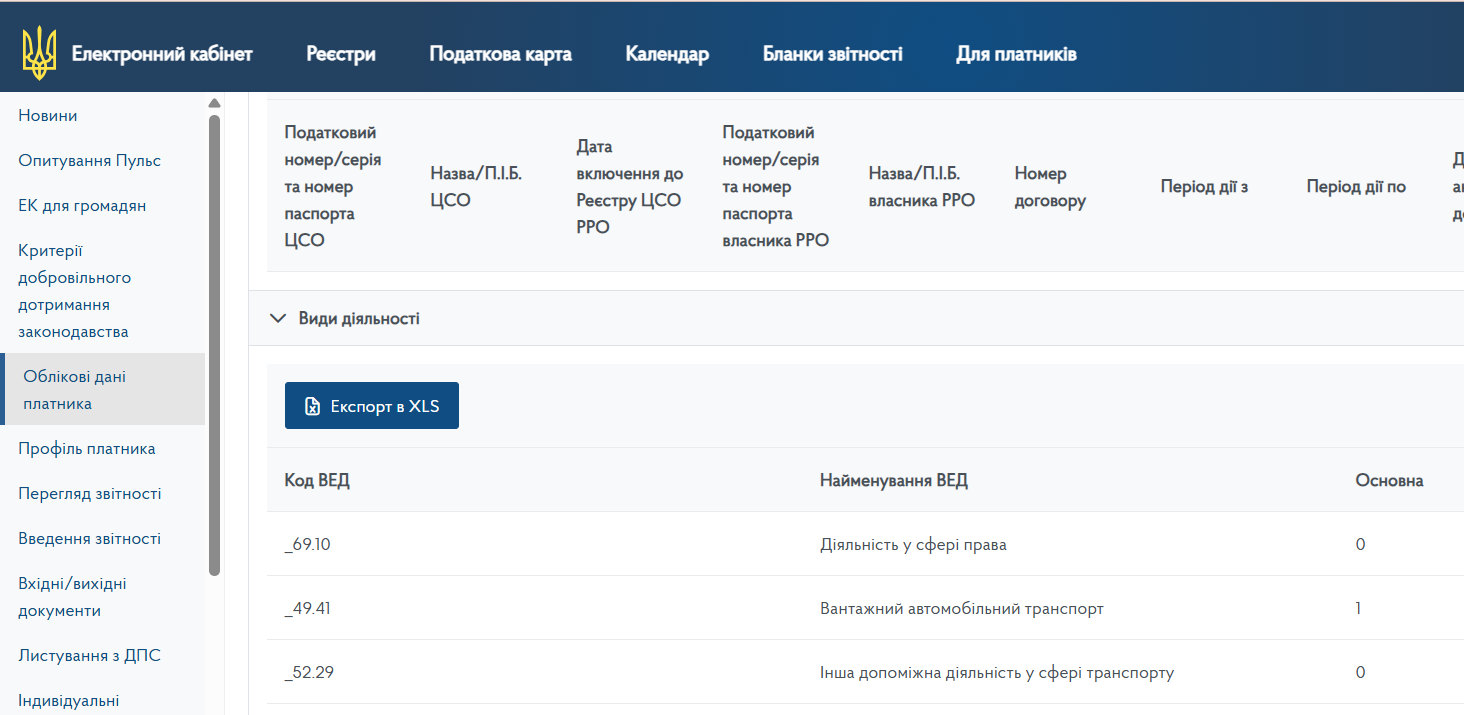1464x715 pixels.
Task: Navigate to ЕК для громадян
Action: [82, 206]
